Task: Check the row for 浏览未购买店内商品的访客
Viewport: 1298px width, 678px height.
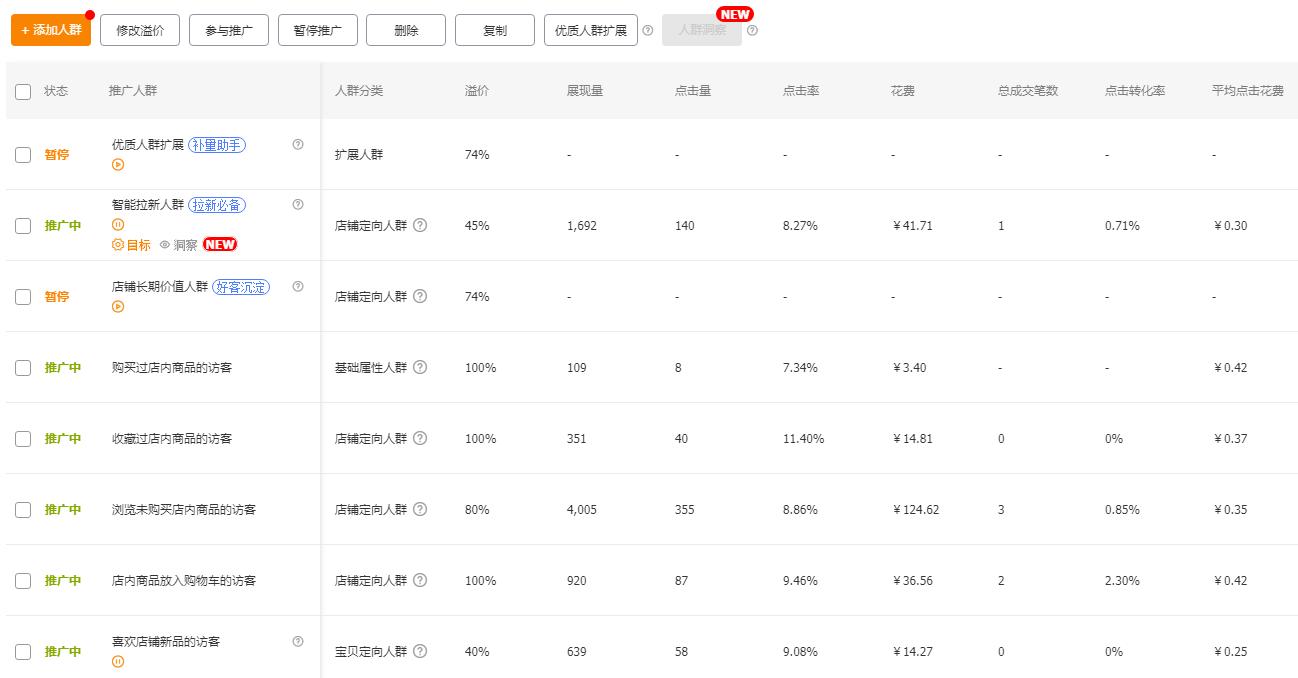Action: click(23, 509)
